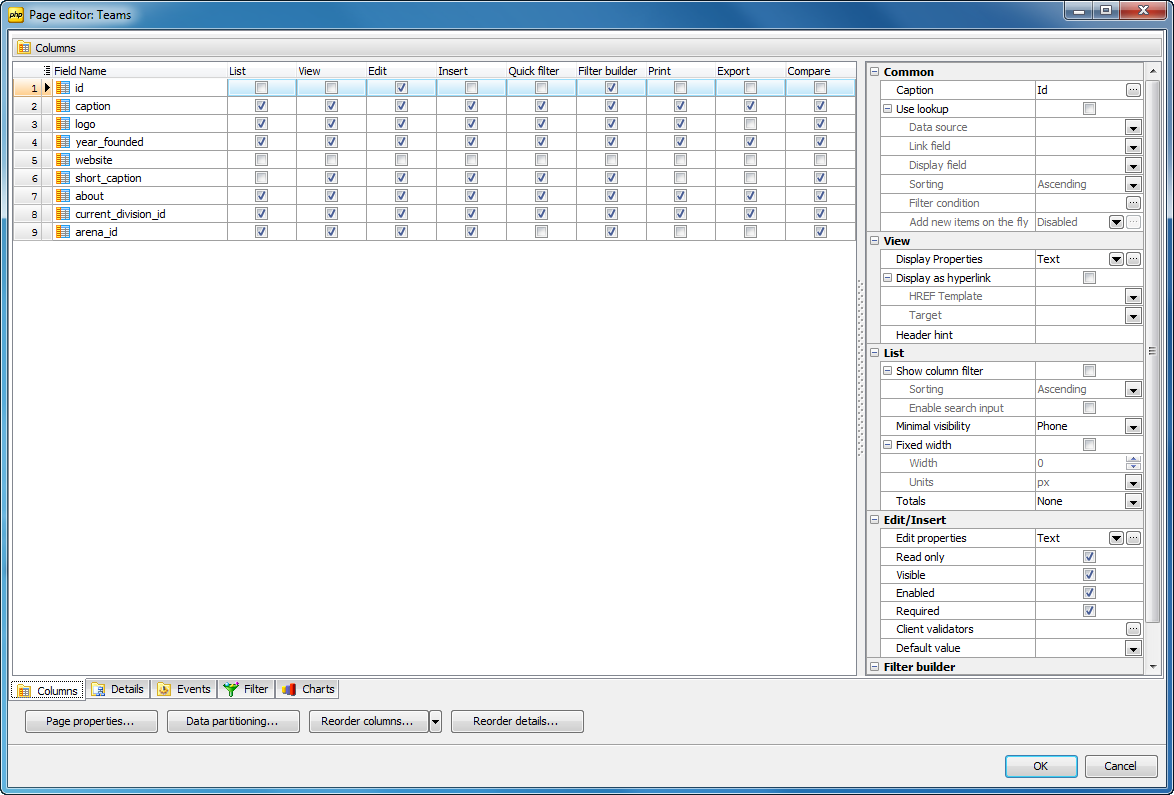
Task: Open the Client validators ellipsis editor
Action: tap(1133, 629)
